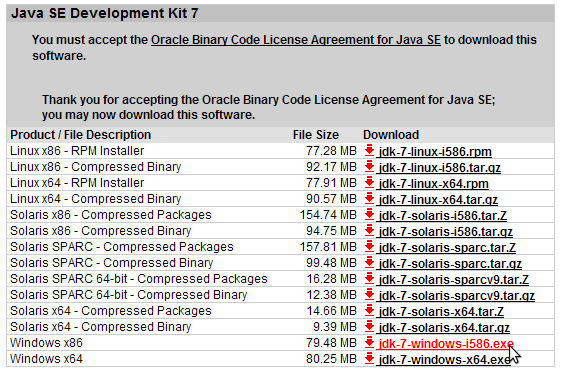Download jdk-7-solaris-sparc.tar.gz file link
561x374 pixels.
(x=450, y=264)
